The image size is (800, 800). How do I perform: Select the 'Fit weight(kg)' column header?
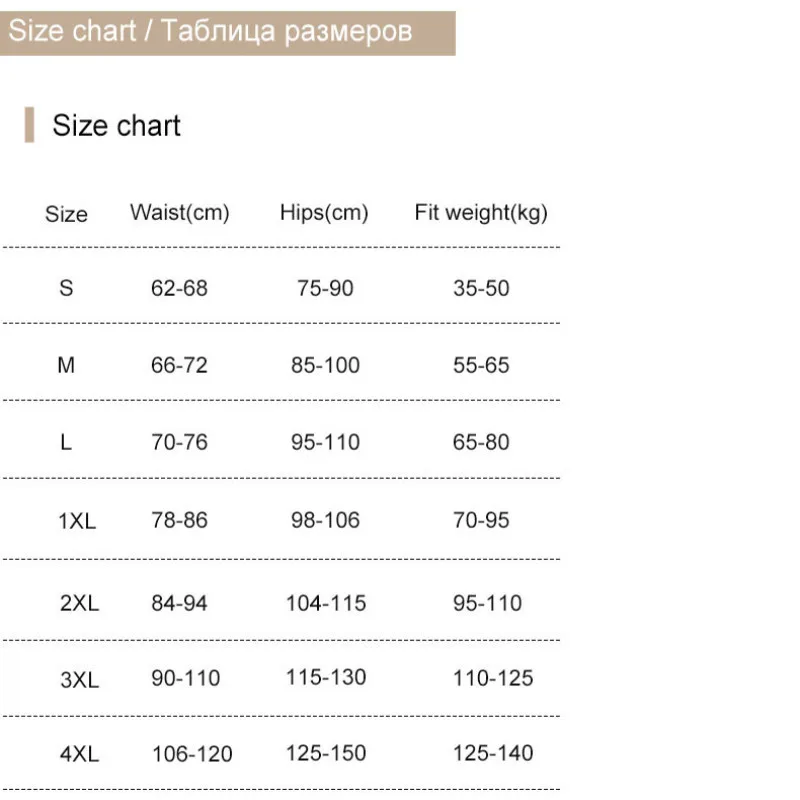pyautogui.click(x=481, y=212)
